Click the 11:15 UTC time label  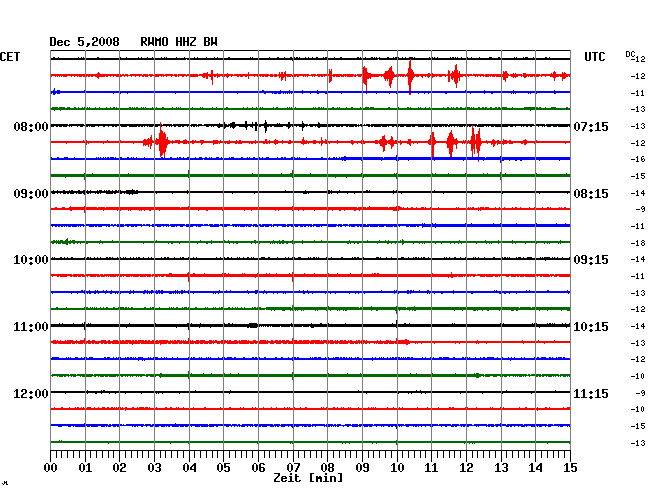[591, 393]
